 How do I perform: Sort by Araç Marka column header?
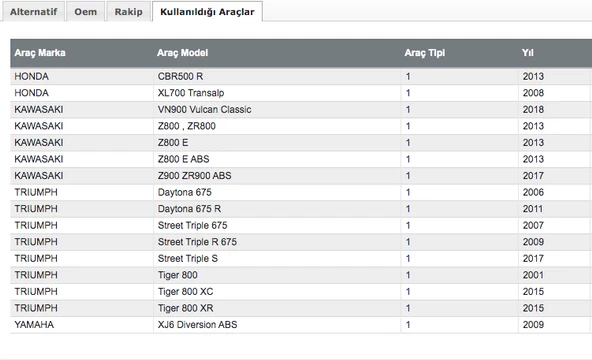pos(40,53)
